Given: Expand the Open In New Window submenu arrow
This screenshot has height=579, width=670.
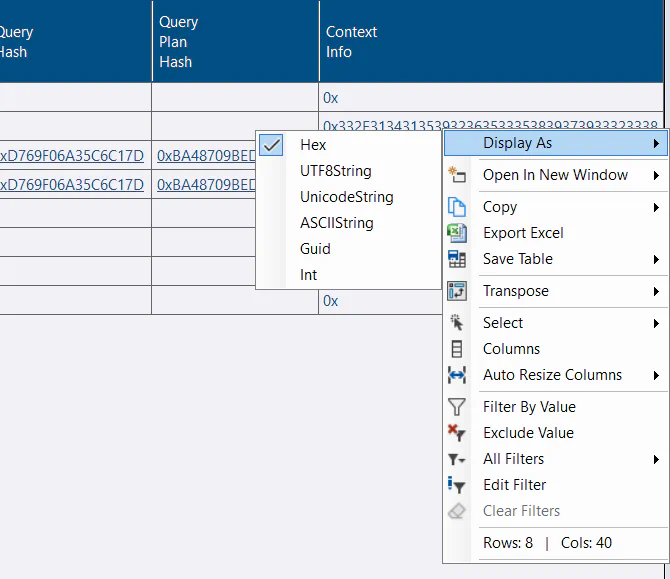Looking at the screenshot, I should click(x=656, y=175).
